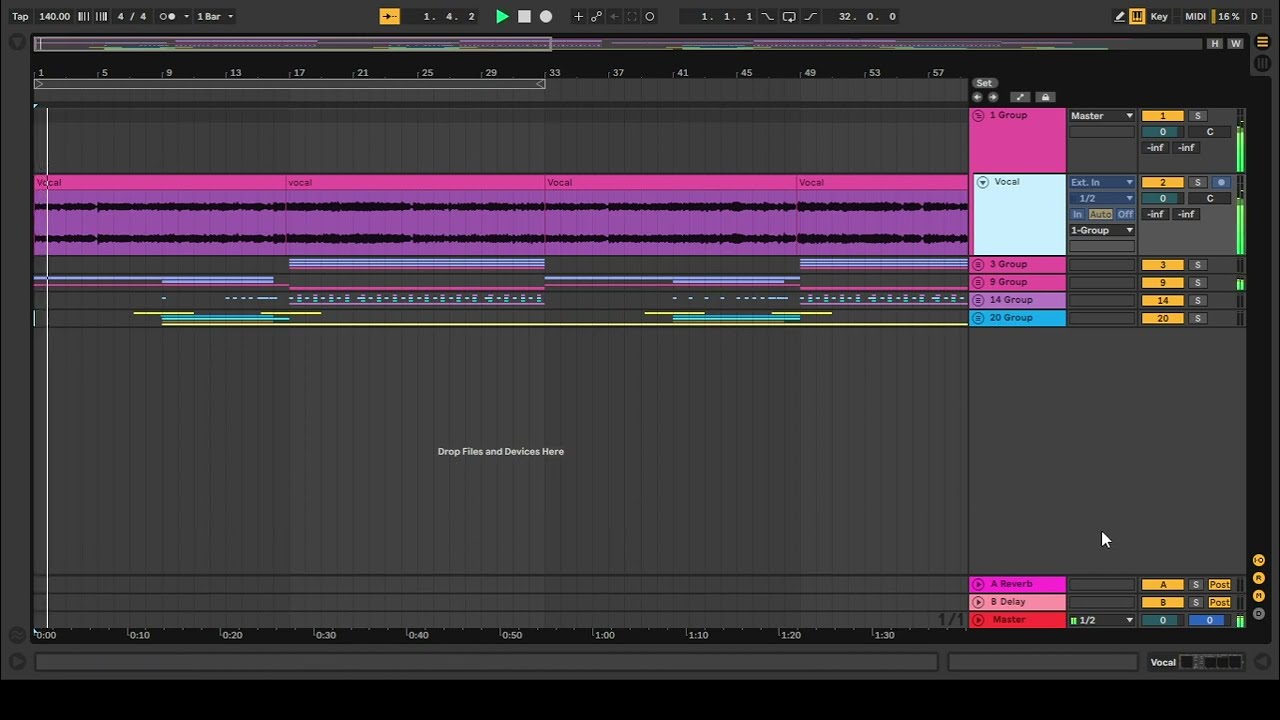This screenshot has width=1280, height=720.
Task: Click the Re-enable Automation arrow icon
Action: point(614,16)
